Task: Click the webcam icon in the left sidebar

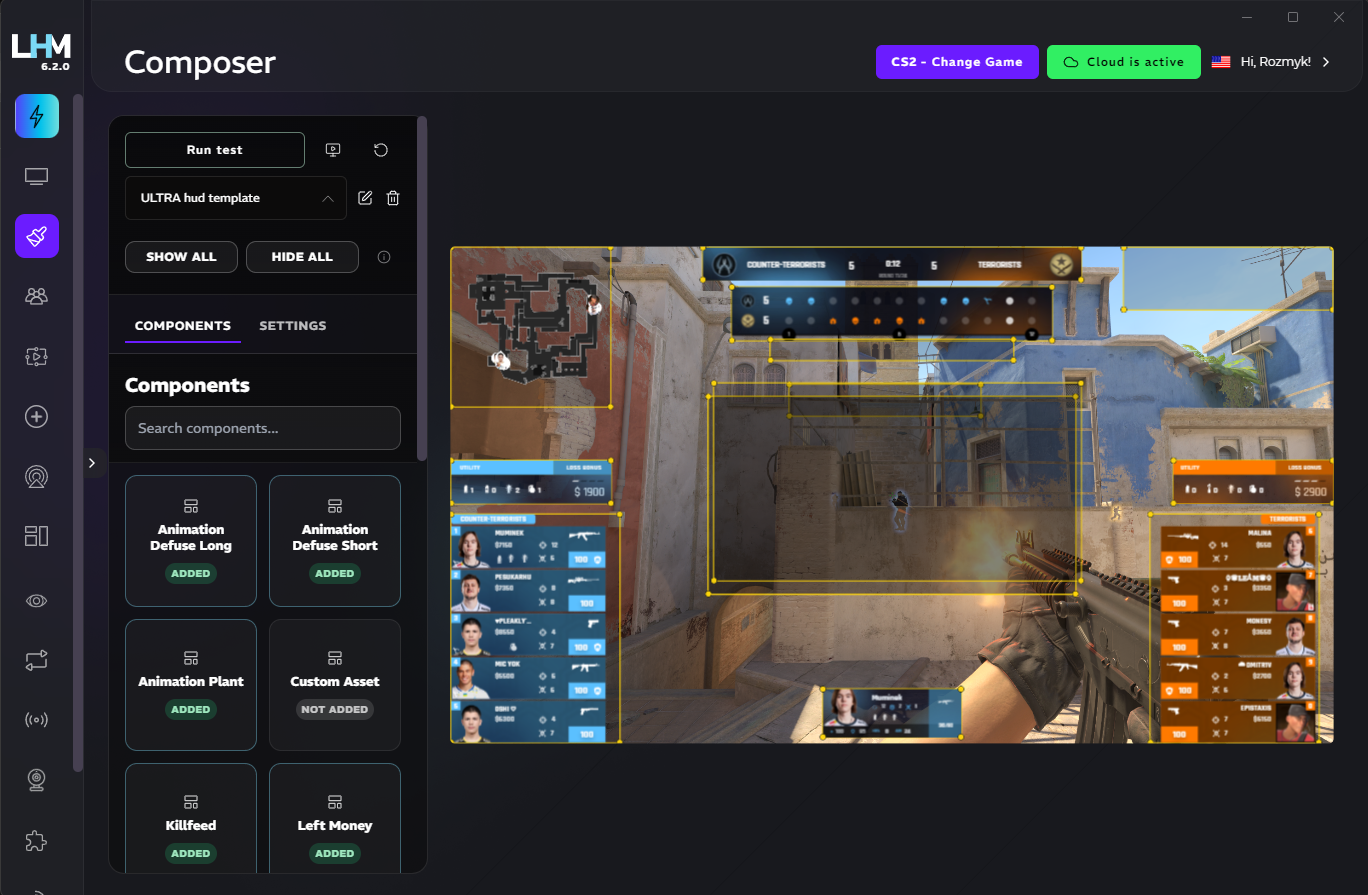Action: (36, 780)
